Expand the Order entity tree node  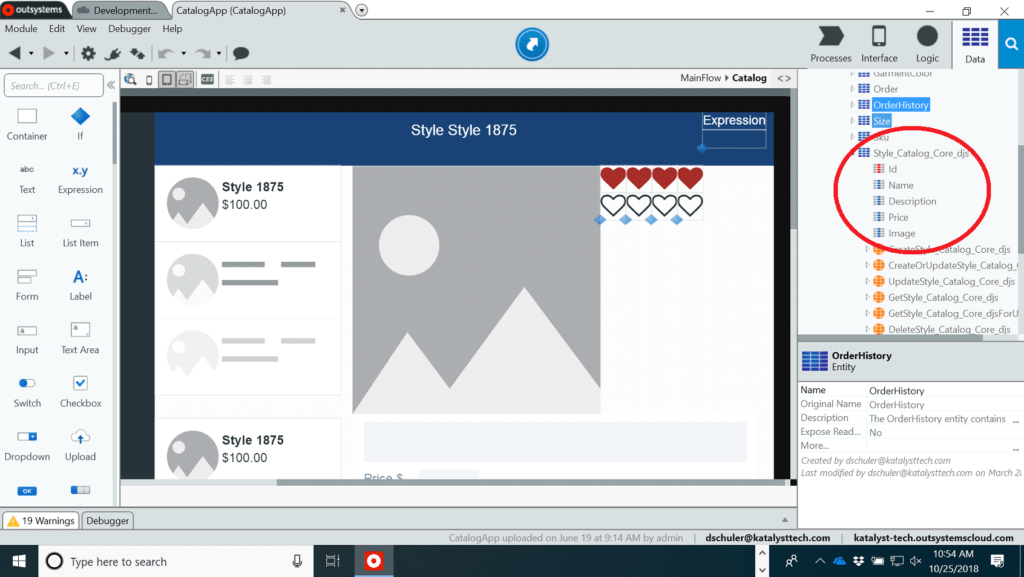tap(853, 89)
